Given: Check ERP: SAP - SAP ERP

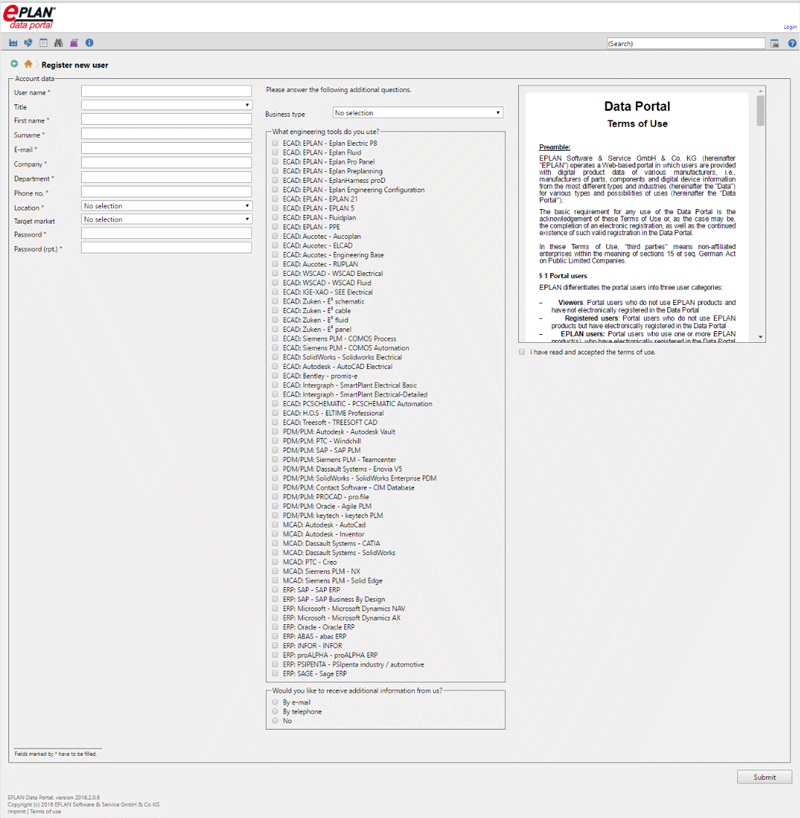Looking at the screenshot, I should [x=275, y=590].
